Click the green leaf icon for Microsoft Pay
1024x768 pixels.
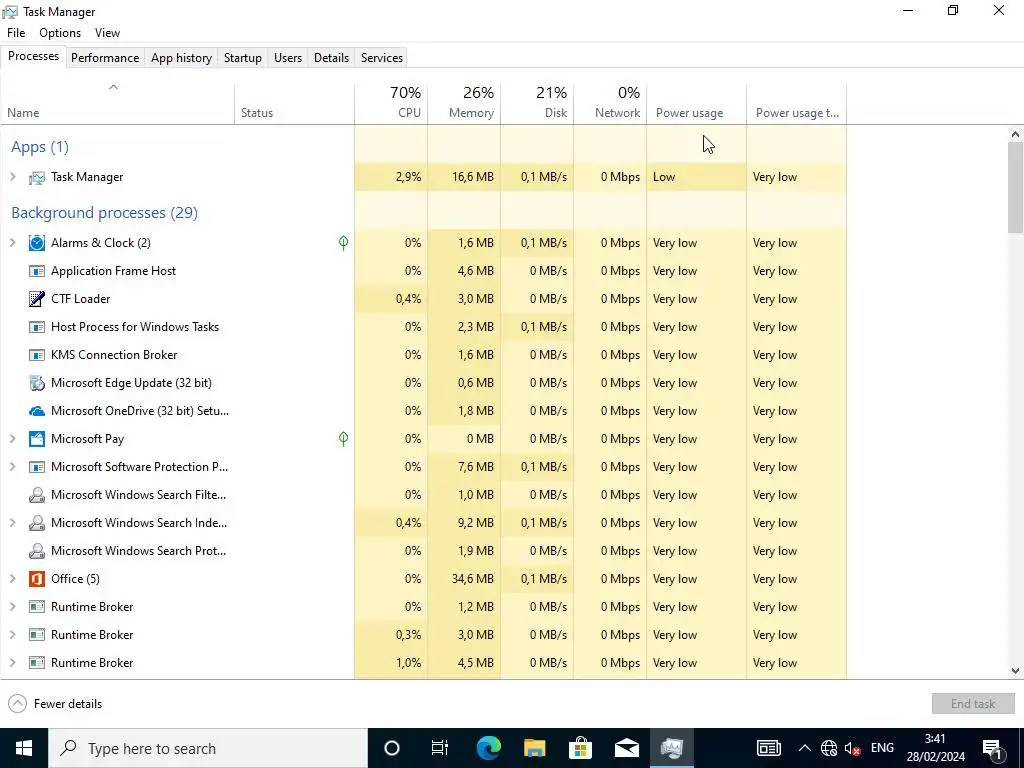(x=344, y=439)
